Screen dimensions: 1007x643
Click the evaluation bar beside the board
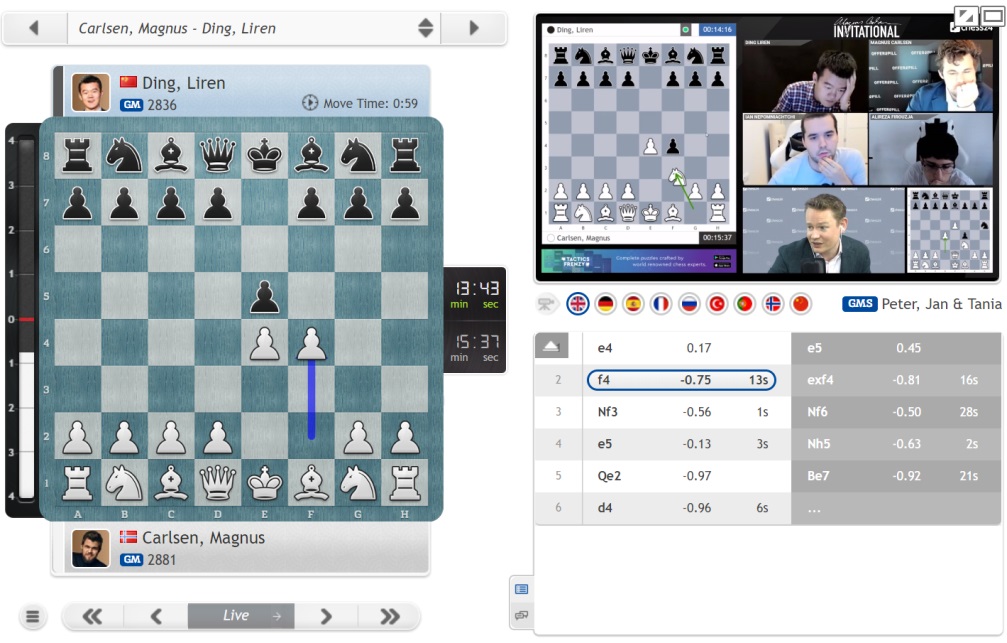click(x=20, y=320)
